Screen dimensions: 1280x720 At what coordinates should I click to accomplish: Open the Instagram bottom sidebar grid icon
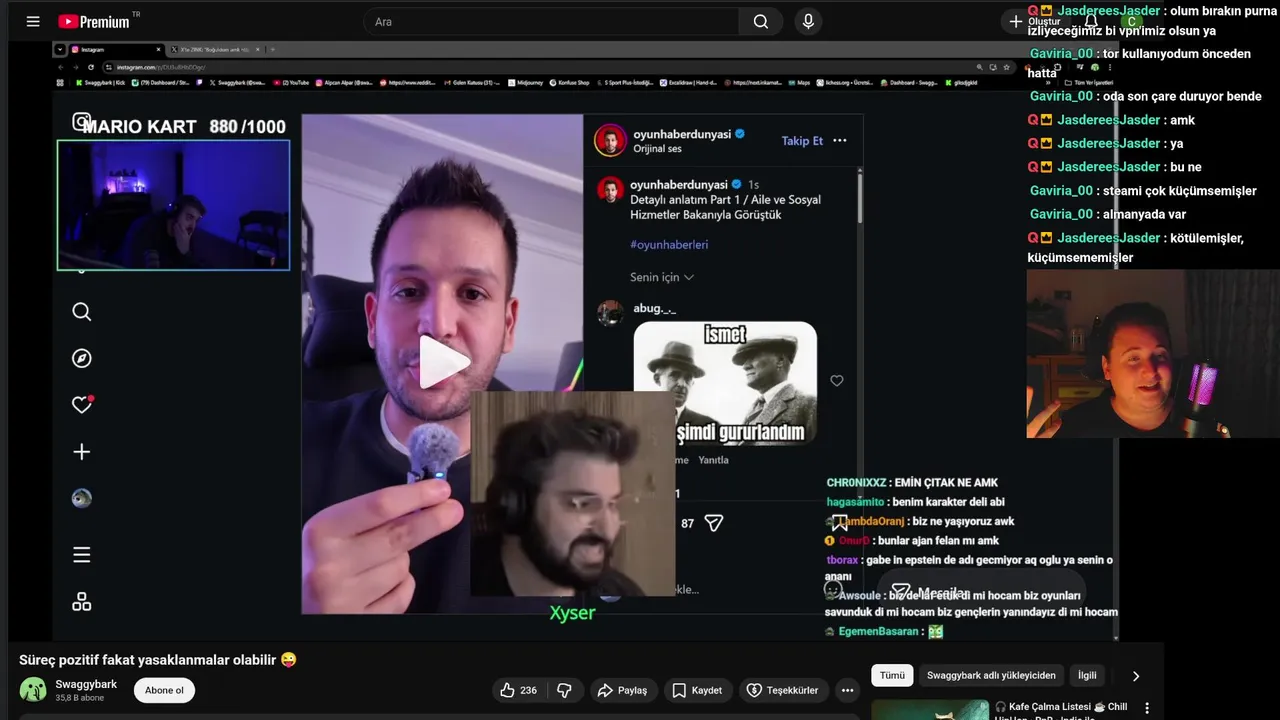[82, 602]
